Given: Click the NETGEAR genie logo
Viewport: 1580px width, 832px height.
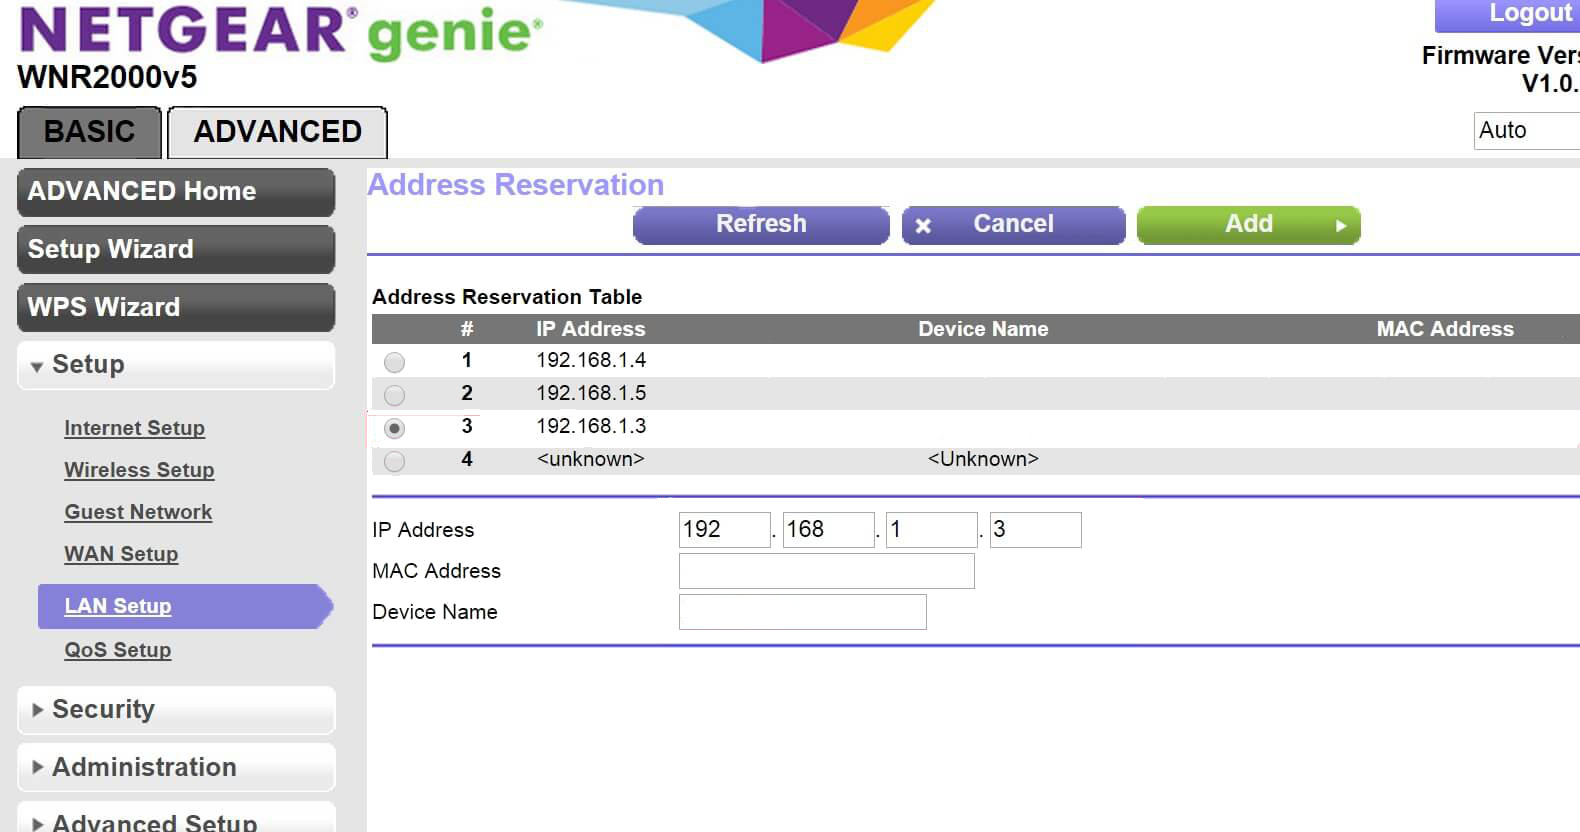Looking at the screenshot, I should click(280, 32).
